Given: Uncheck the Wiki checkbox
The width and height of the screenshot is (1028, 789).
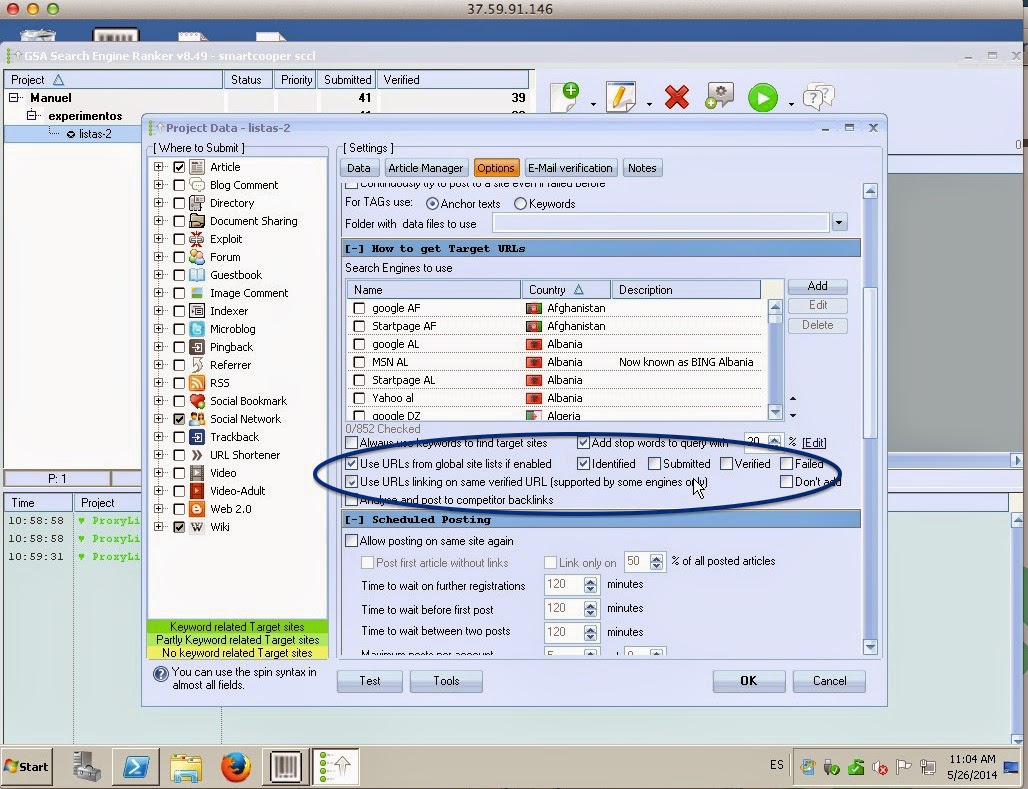Looking at the screenshot, I should pyautogui.click(x=179, y=527).
